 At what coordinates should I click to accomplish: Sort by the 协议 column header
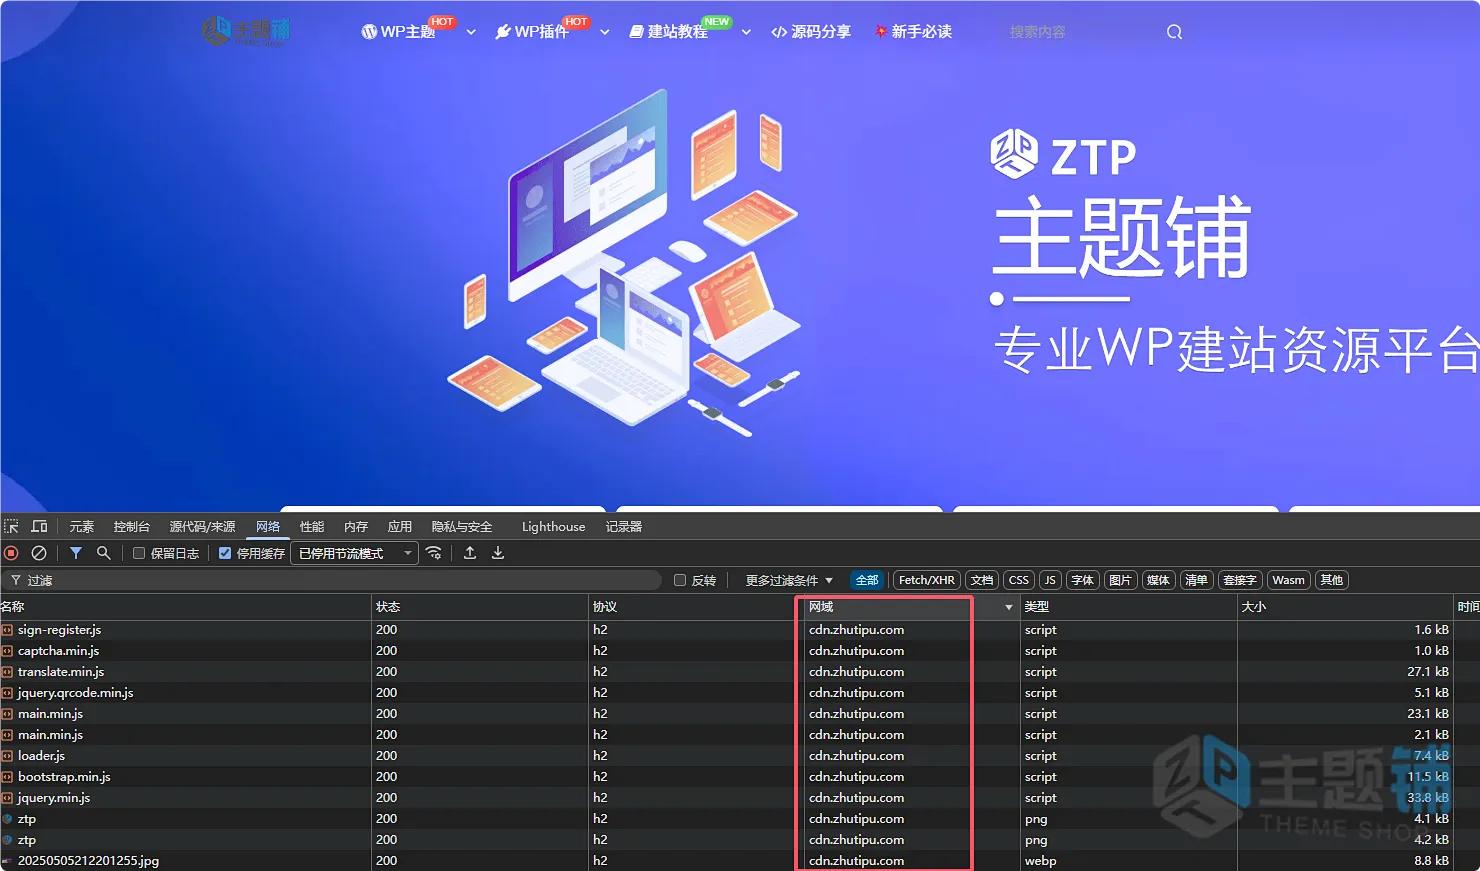pos(696,607)
